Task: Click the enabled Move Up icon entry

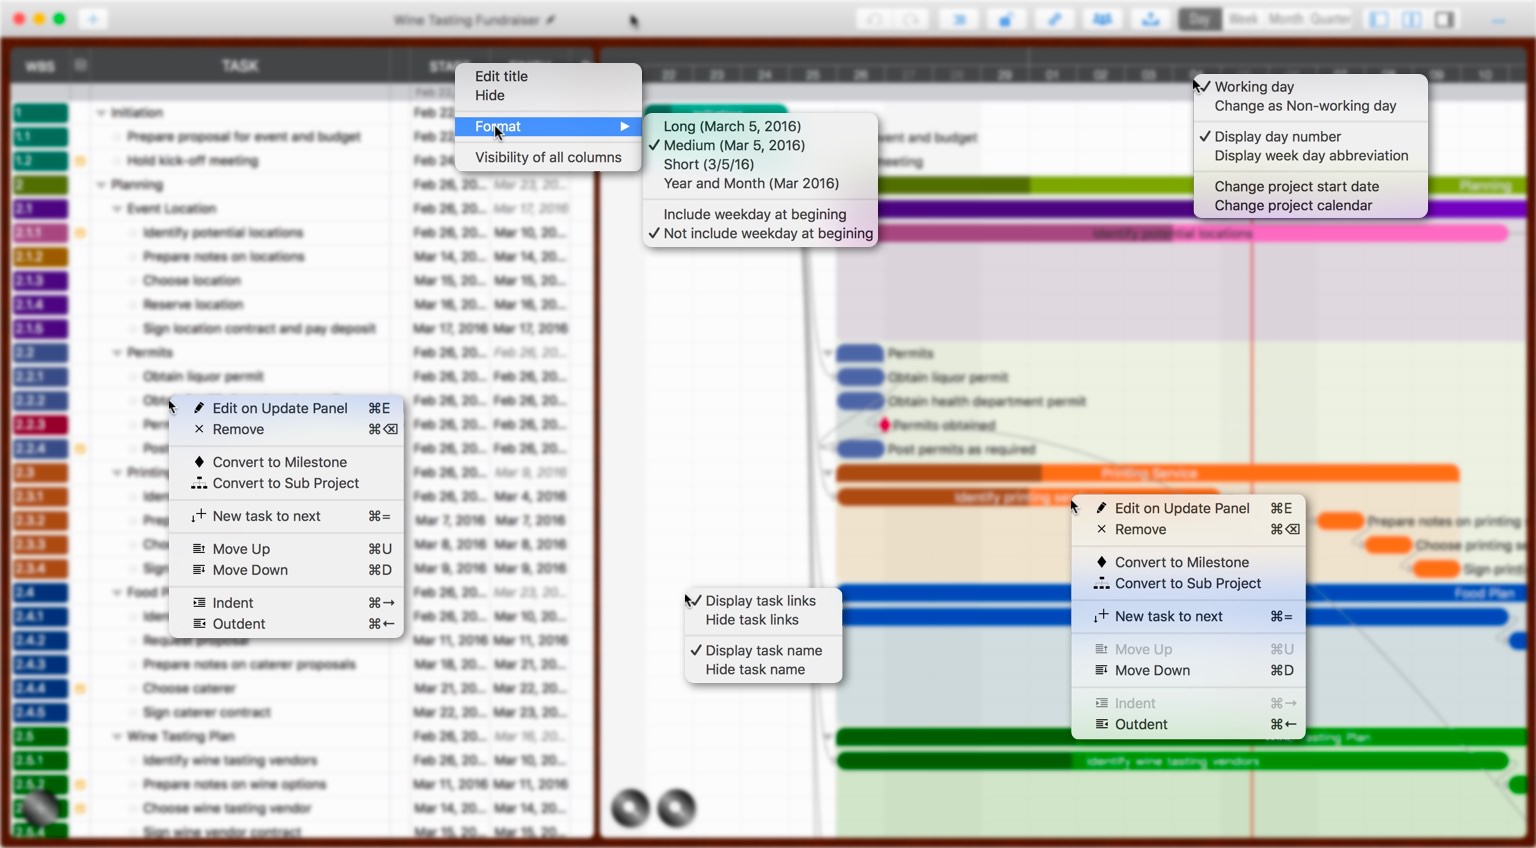Action: (x=199, y=549)
